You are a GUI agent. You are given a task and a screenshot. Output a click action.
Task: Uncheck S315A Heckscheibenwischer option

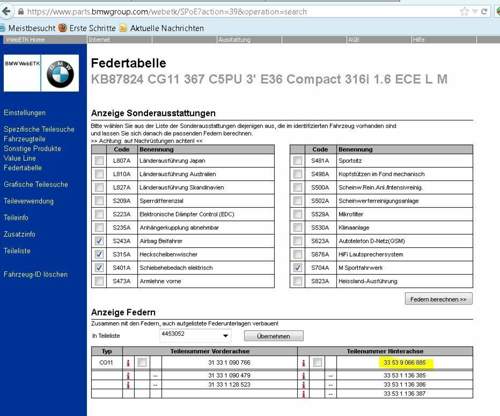tap(99, 254)
